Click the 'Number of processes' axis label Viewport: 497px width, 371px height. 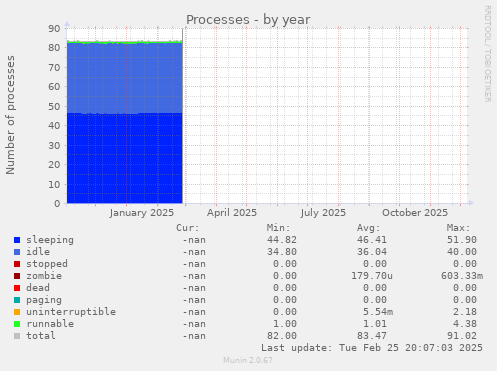[10, 115]
